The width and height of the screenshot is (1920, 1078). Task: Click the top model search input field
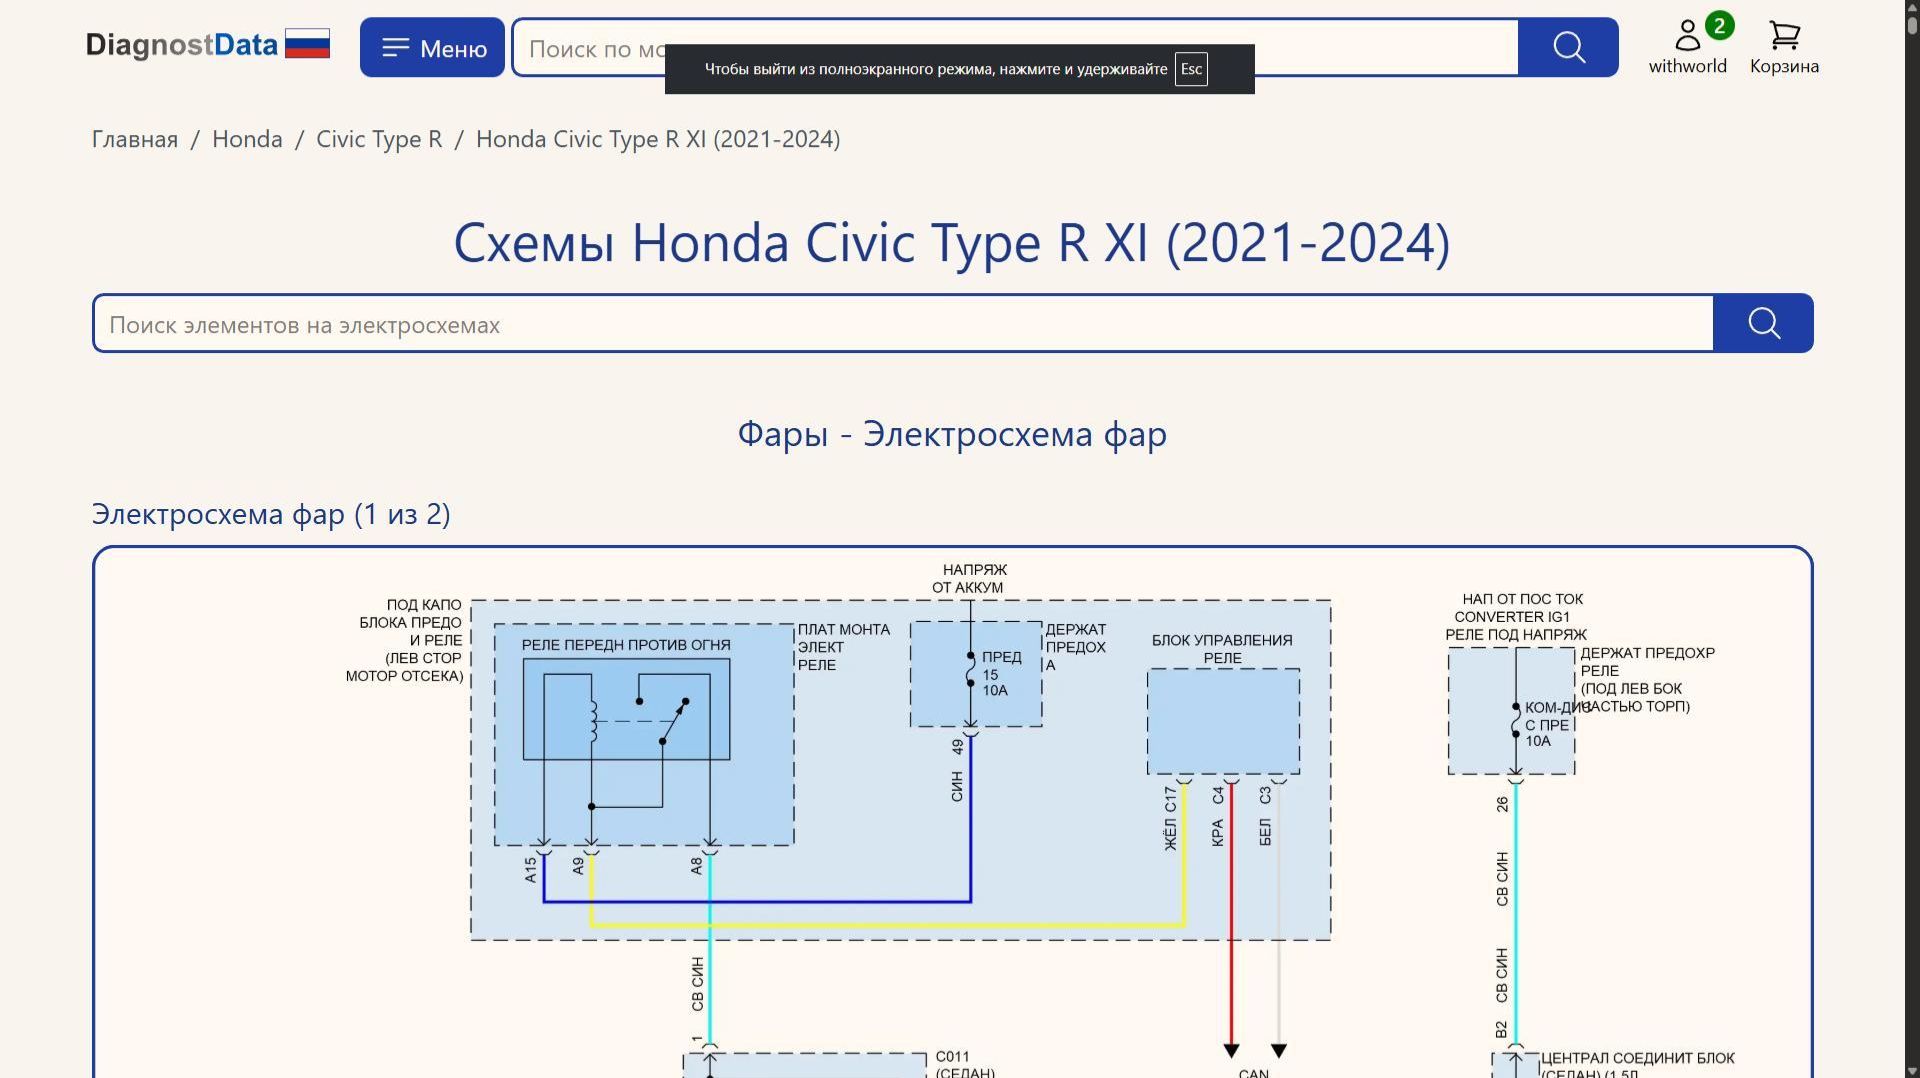pos(600,47)
